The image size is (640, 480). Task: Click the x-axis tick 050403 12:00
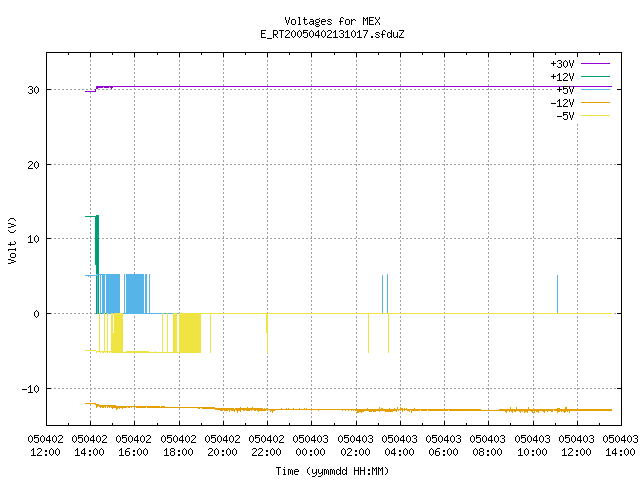click(x=577, y=446)
